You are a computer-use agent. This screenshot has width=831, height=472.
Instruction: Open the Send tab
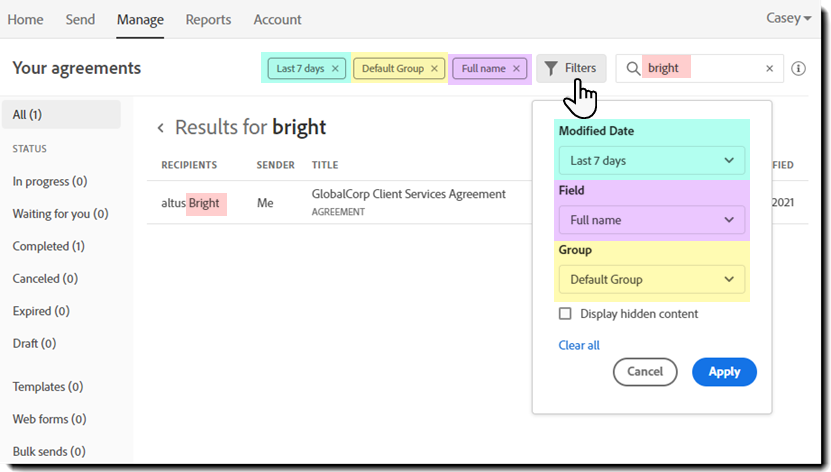coord(80,19)
